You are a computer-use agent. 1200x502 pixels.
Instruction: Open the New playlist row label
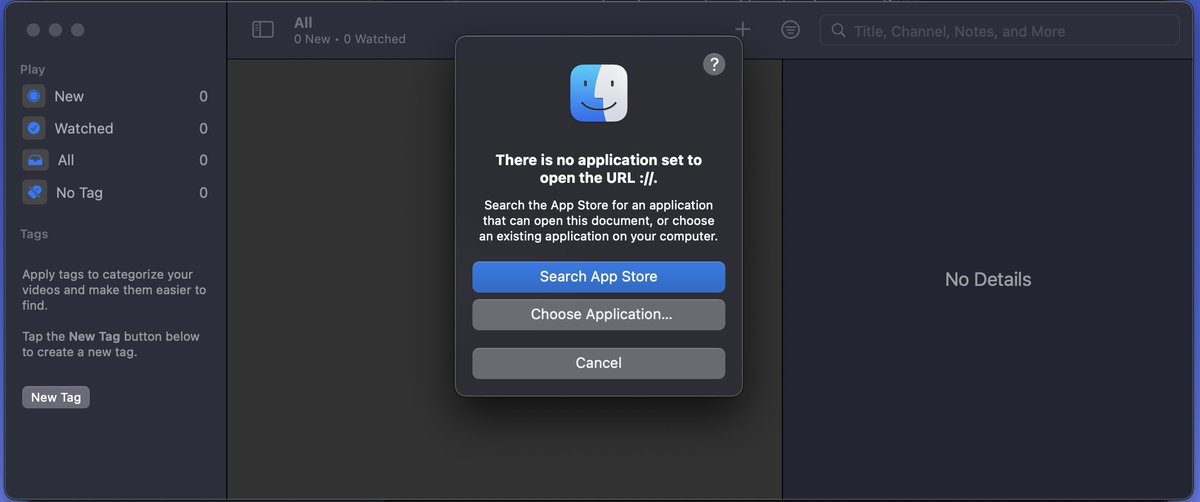69,96
